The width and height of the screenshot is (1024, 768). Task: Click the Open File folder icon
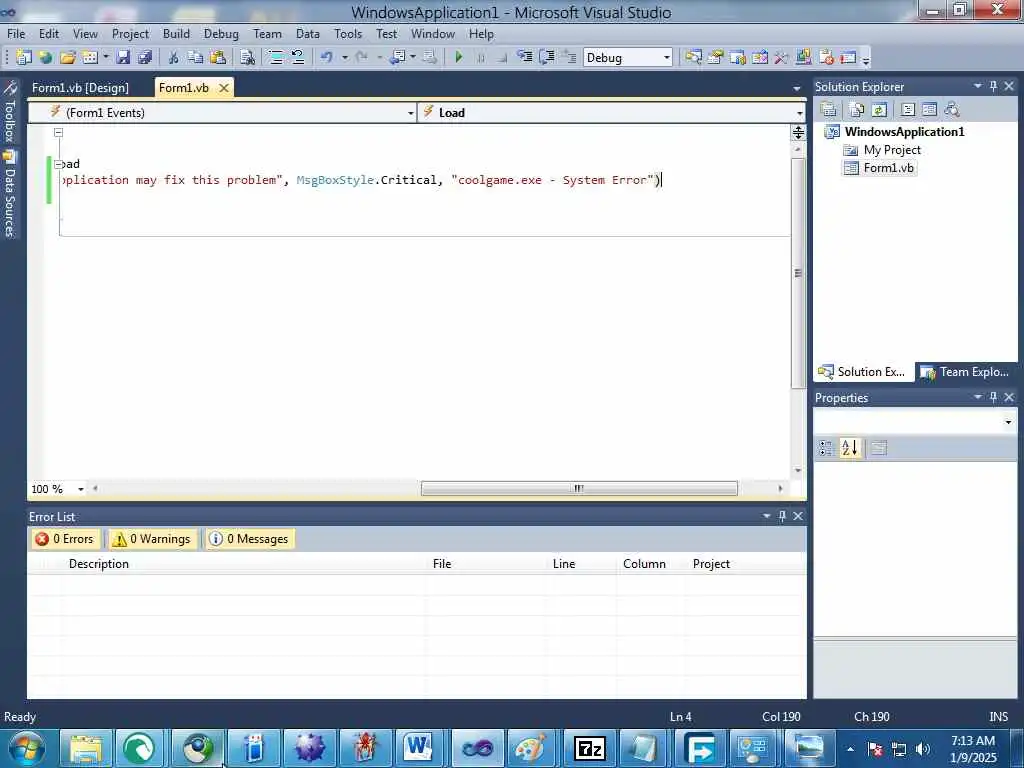[x=67, y=57]
